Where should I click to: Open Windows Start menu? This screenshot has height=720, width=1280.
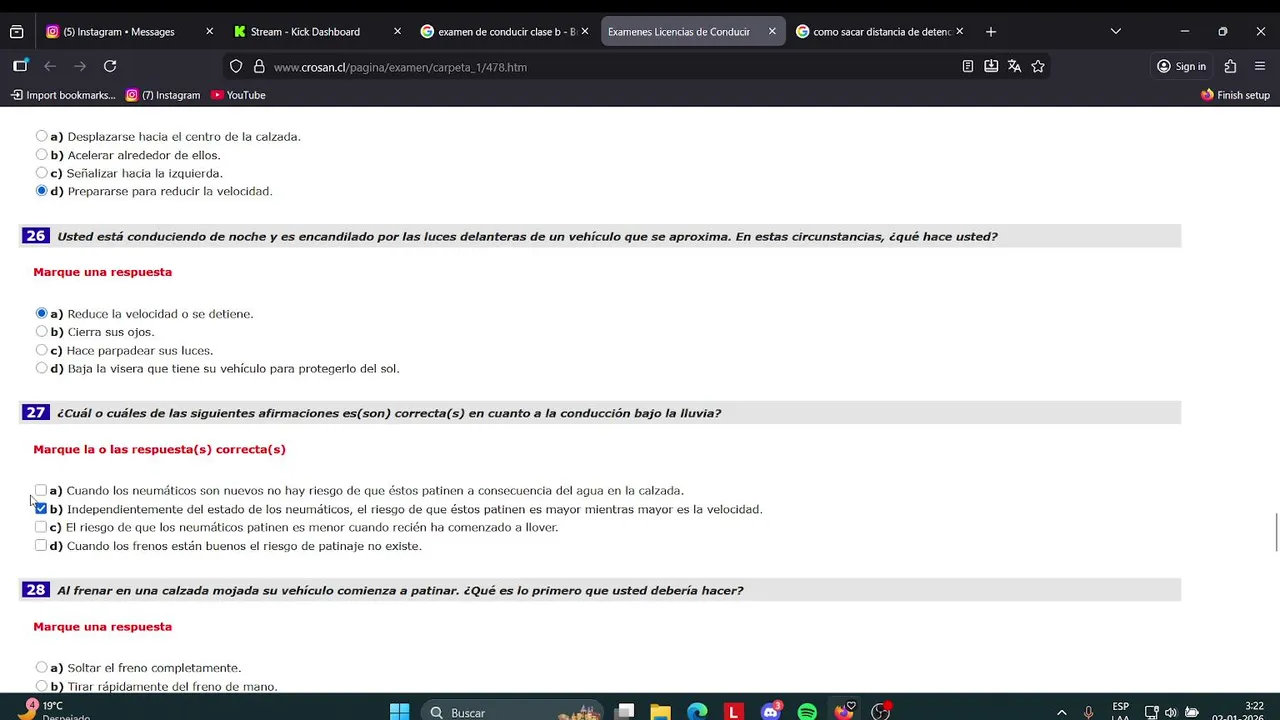[x=399, y=712]
